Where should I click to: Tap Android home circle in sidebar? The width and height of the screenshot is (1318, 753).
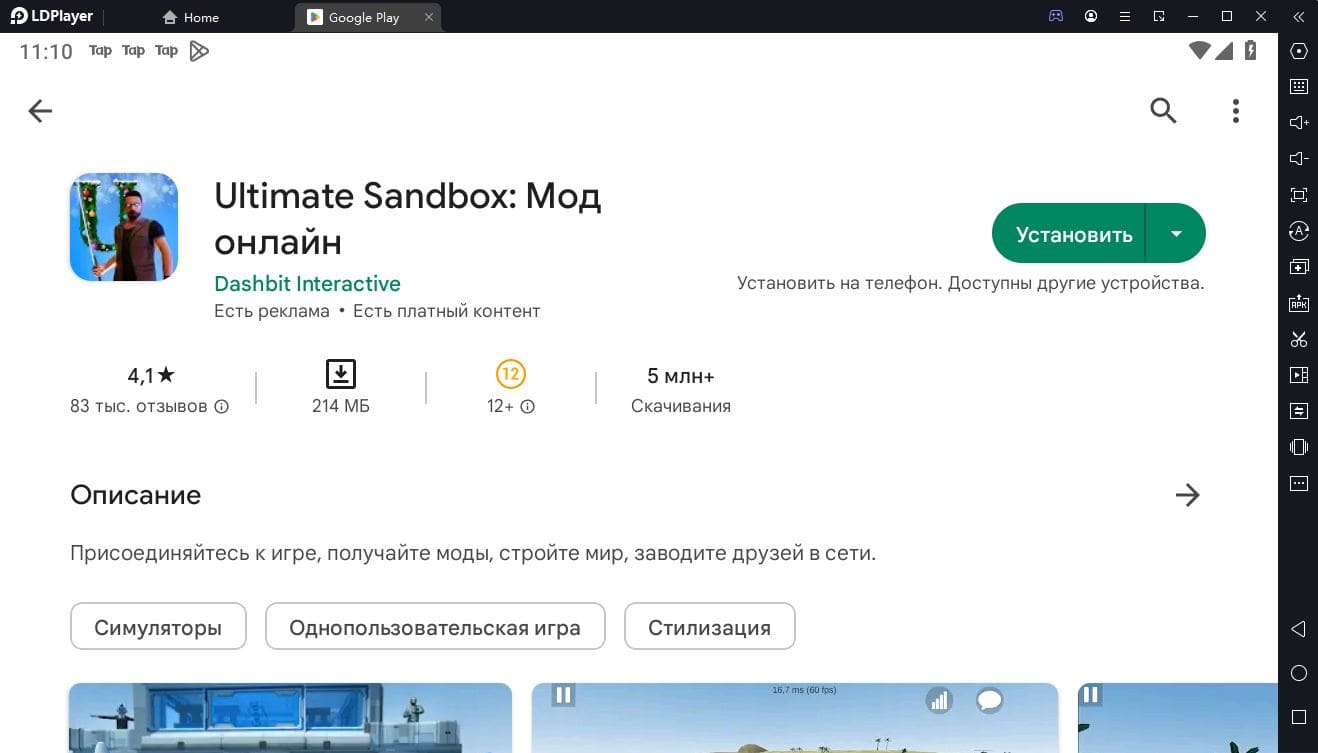[x=1298, y=673]
